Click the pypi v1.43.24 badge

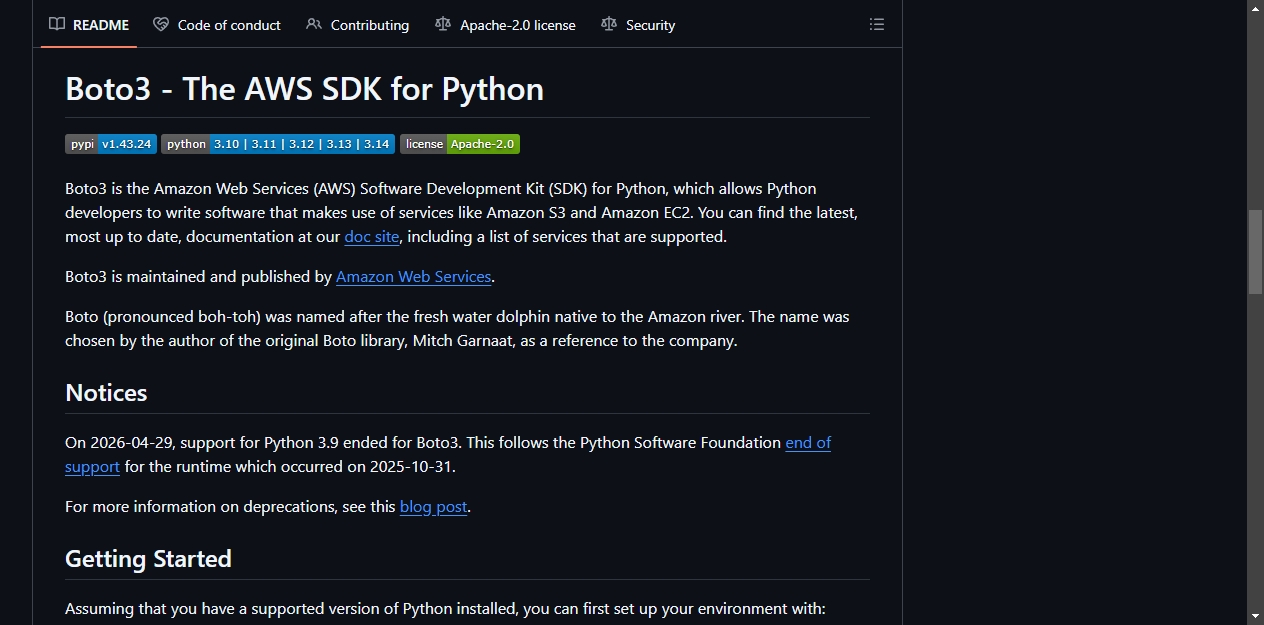pos(111,144)
